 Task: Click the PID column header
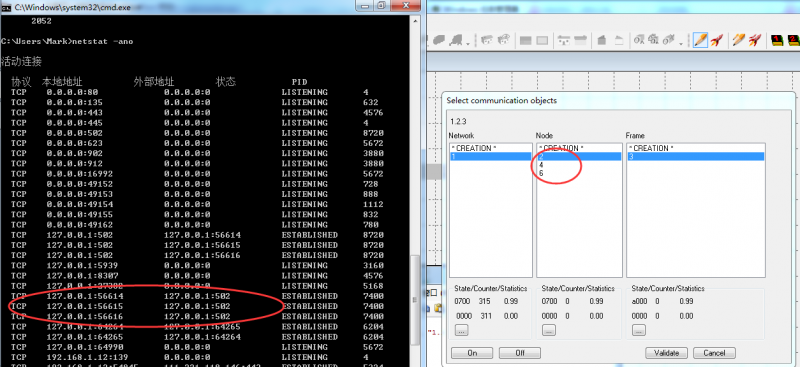coord(299,82)
